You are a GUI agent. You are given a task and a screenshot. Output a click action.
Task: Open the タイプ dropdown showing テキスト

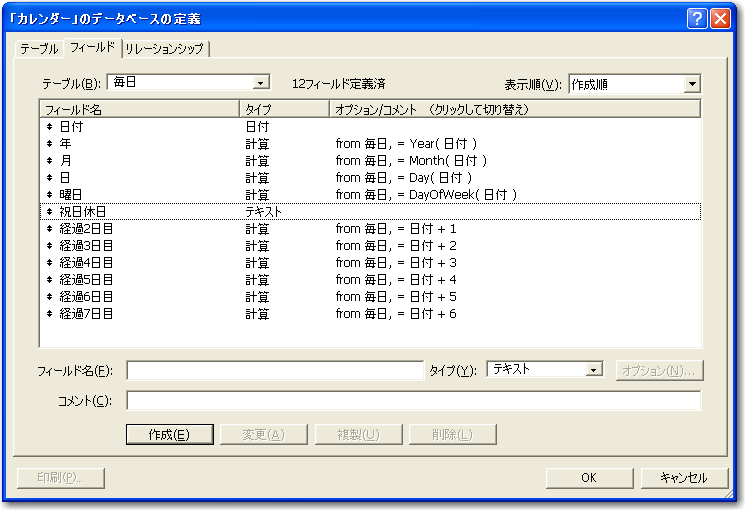coord(594,370)
